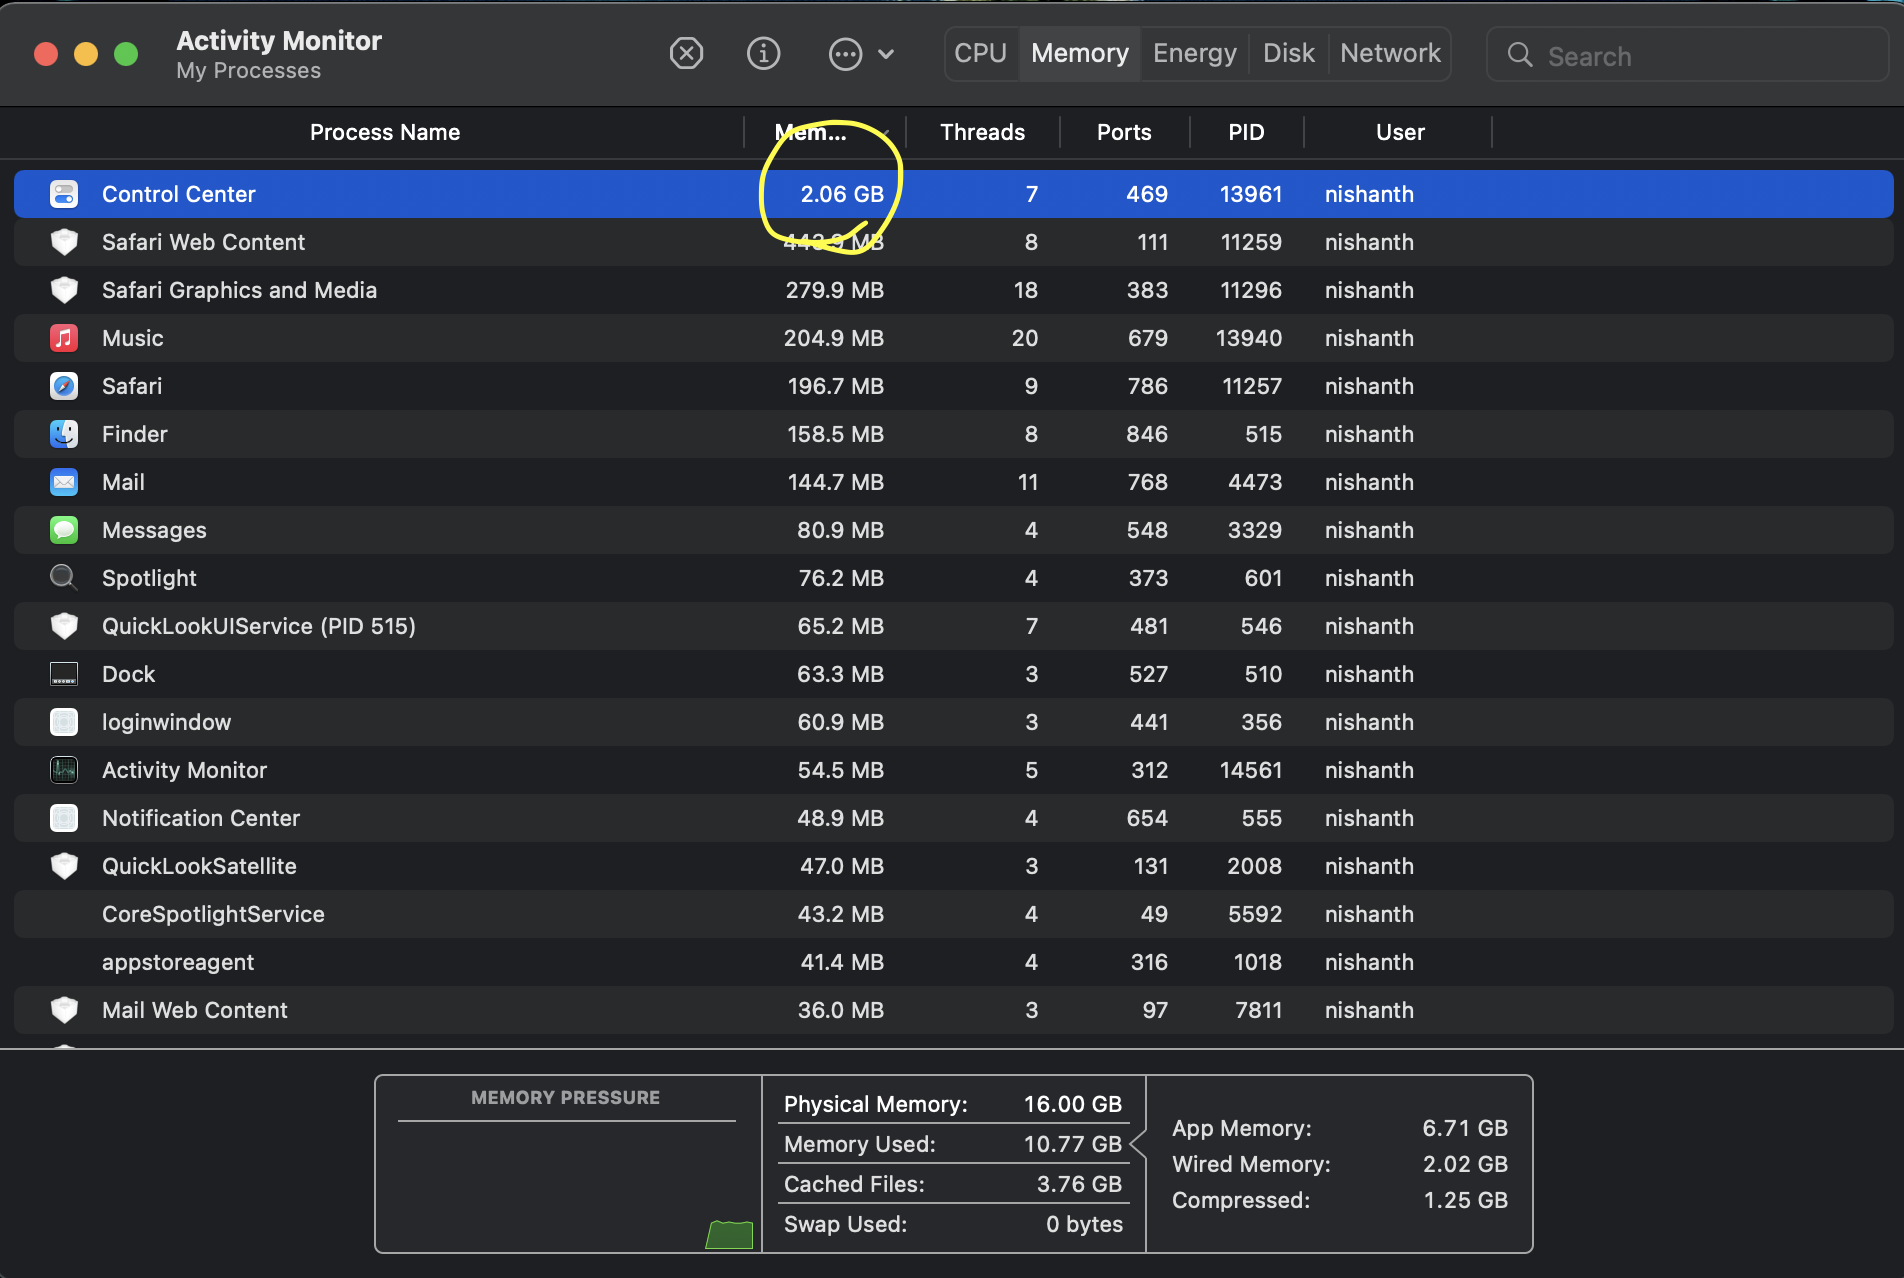
Task: Switch to the Disk tab
Action: pos(1289,53)
